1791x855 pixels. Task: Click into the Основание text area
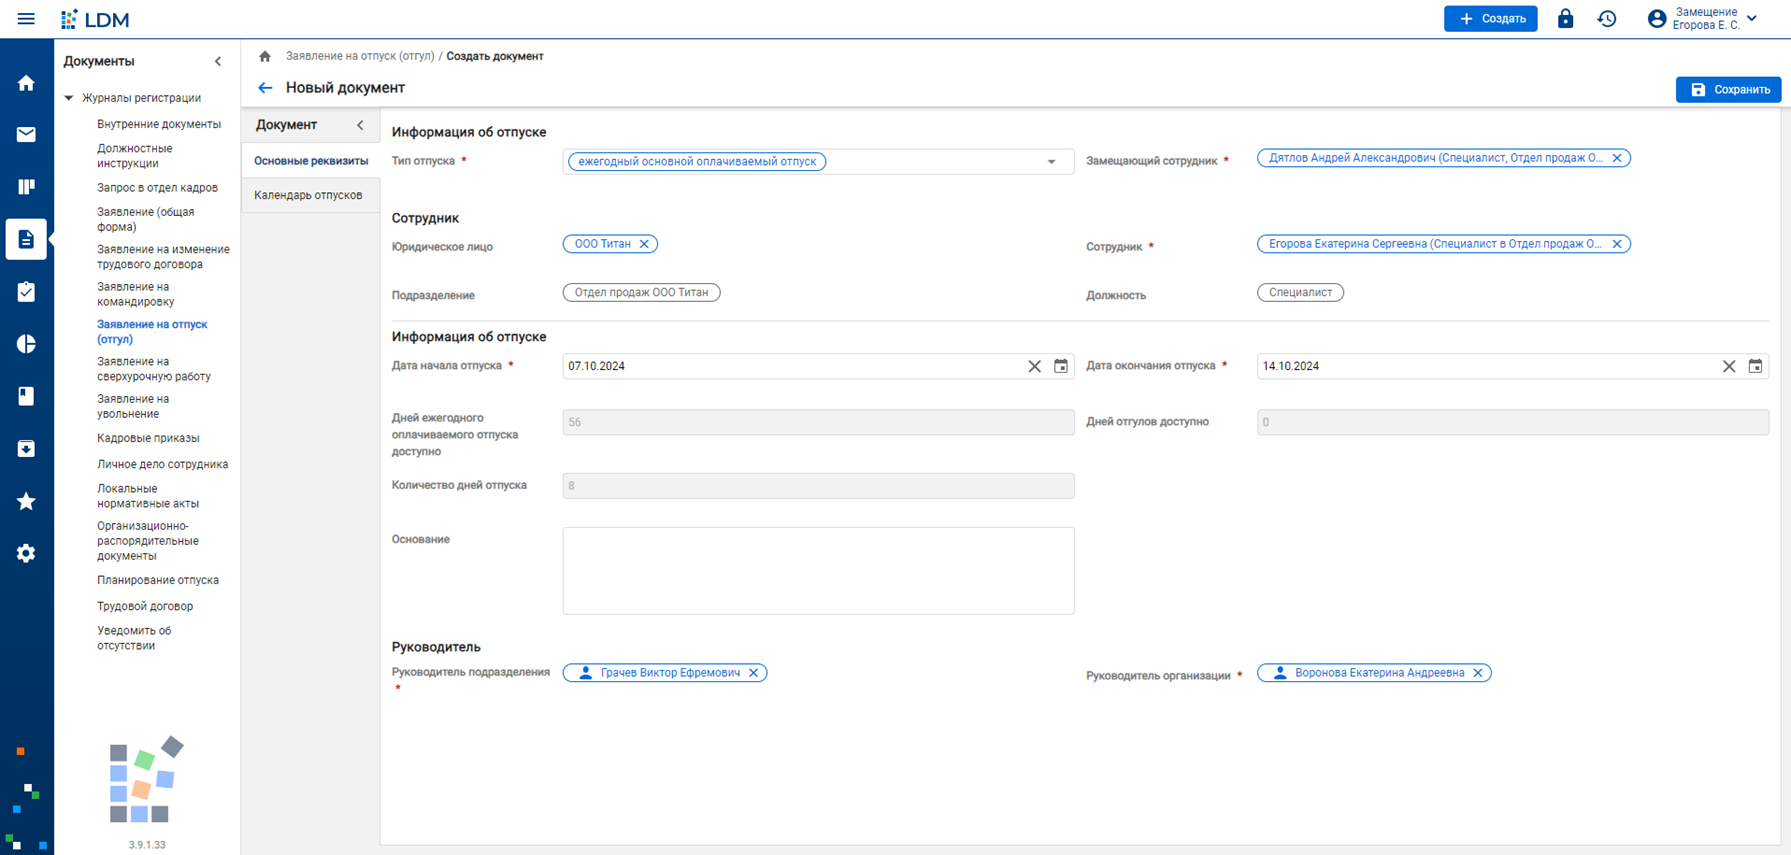pyautogui.click(x=818, y=570)
